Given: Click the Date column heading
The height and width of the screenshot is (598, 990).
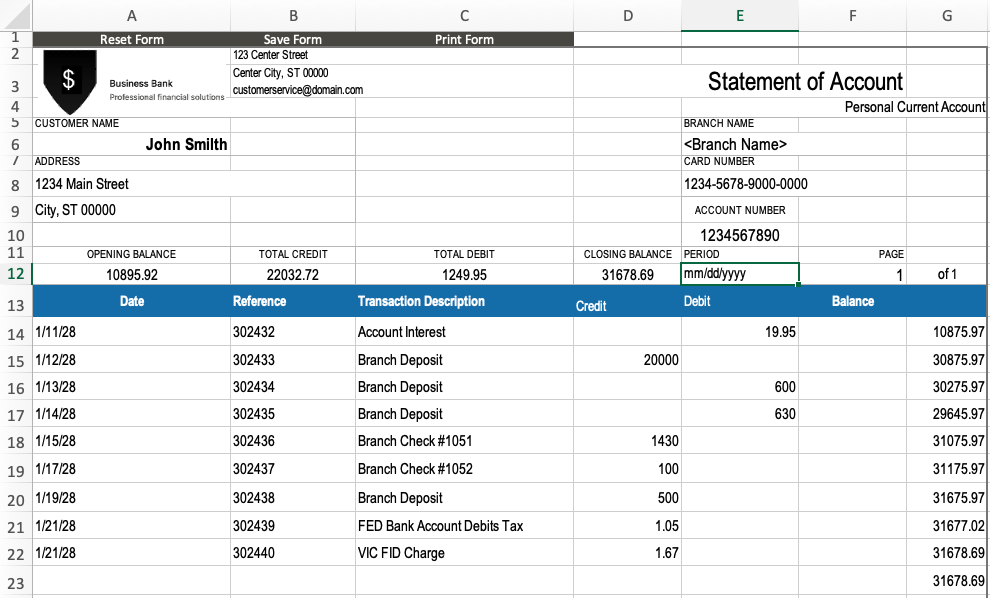Looking at the screenshot, I should pos(132,301).
